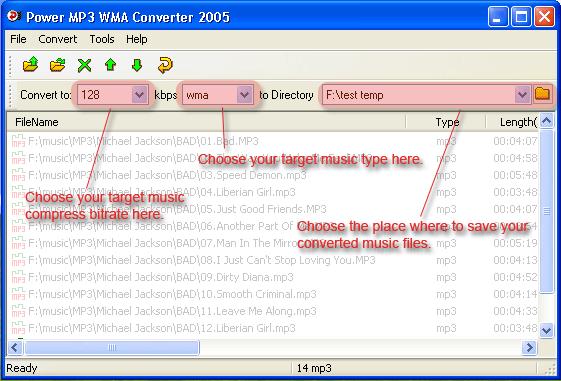This screenshot has width=561, height=381.
Task: Open the Tools menu
Action: [x=102, y=39]
